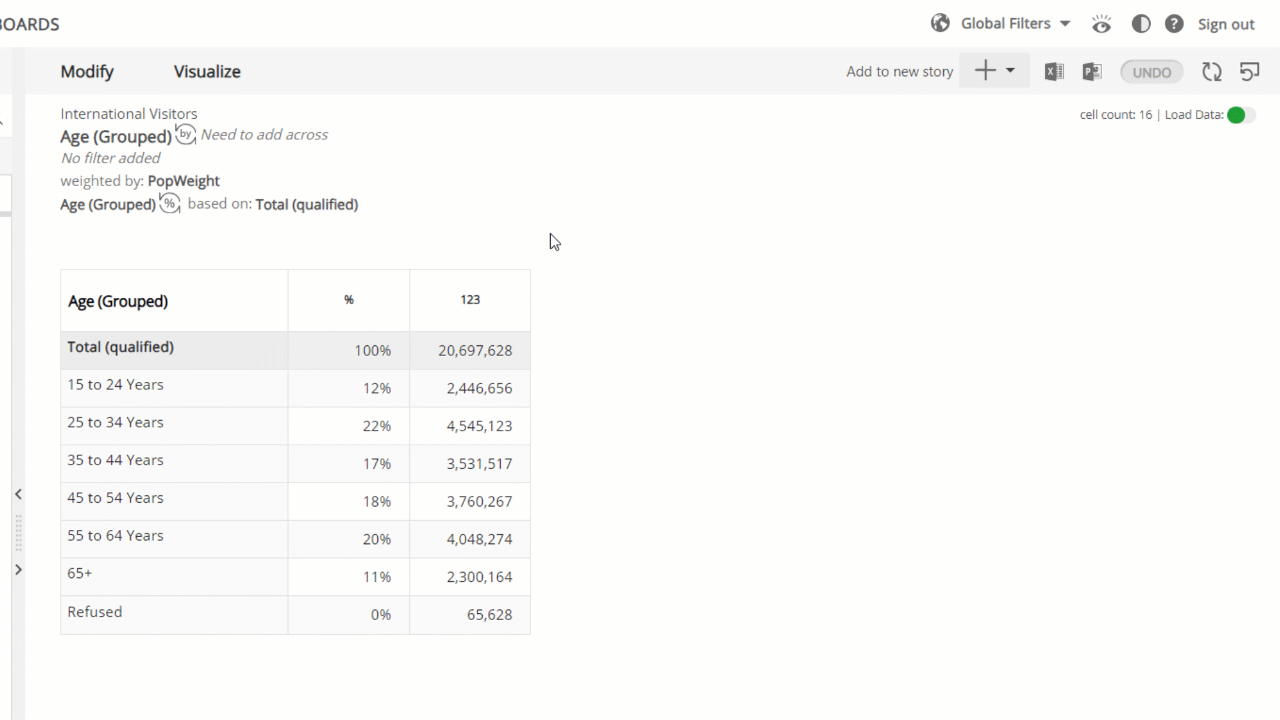
Task: Click the 'by' icon beside Age (Grouped) title
Action: pyautogui.click(x=186, y=134)
